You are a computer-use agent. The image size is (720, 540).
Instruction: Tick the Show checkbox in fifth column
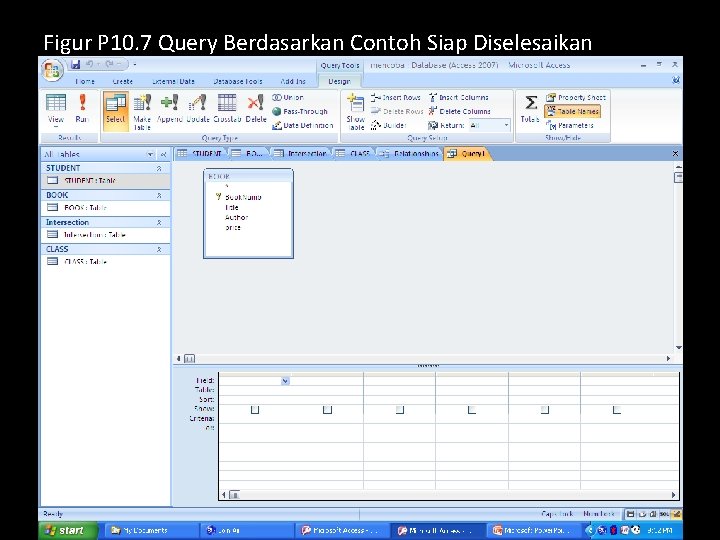[x=545, y=409]
